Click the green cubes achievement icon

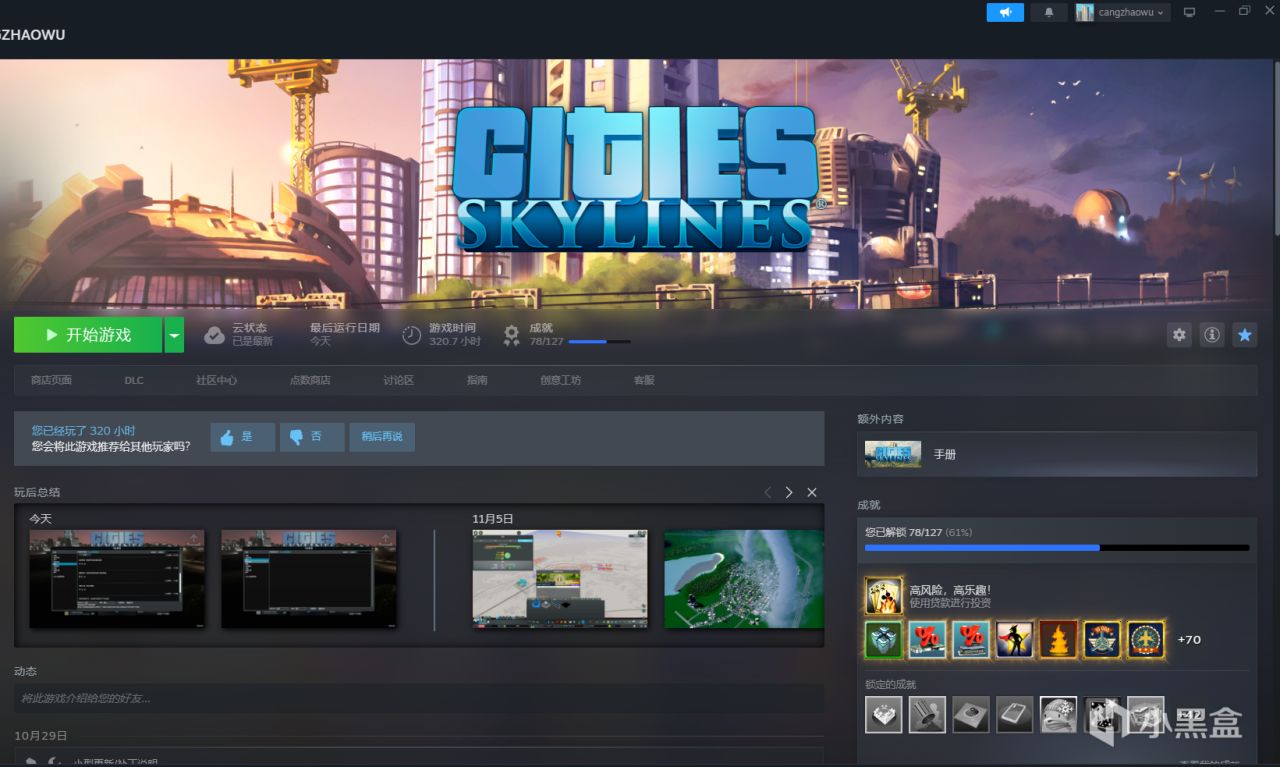(884, 639)
